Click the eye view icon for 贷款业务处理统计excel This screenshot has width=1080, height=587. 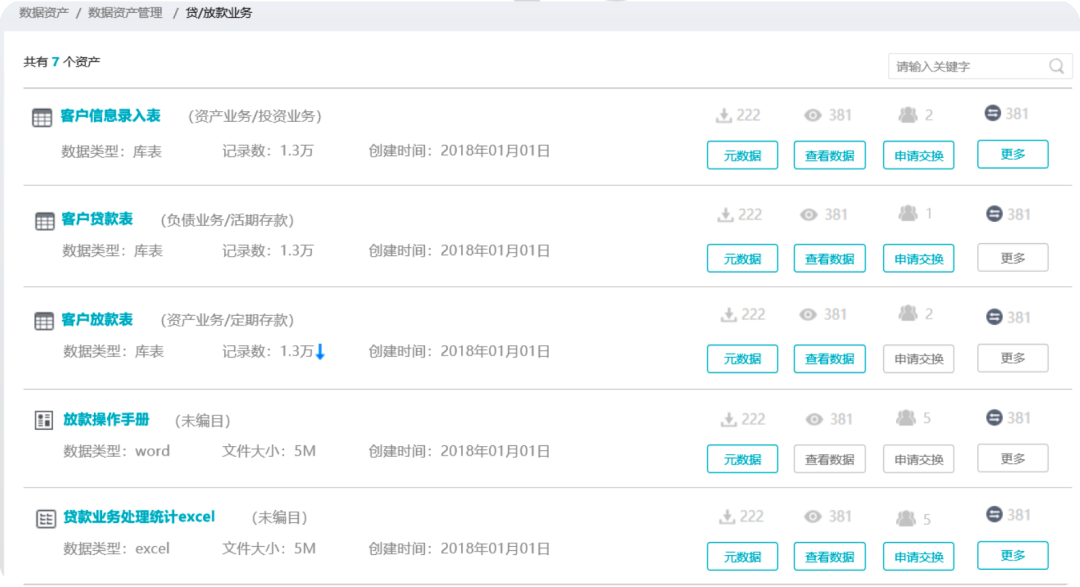tap(813, 517)
